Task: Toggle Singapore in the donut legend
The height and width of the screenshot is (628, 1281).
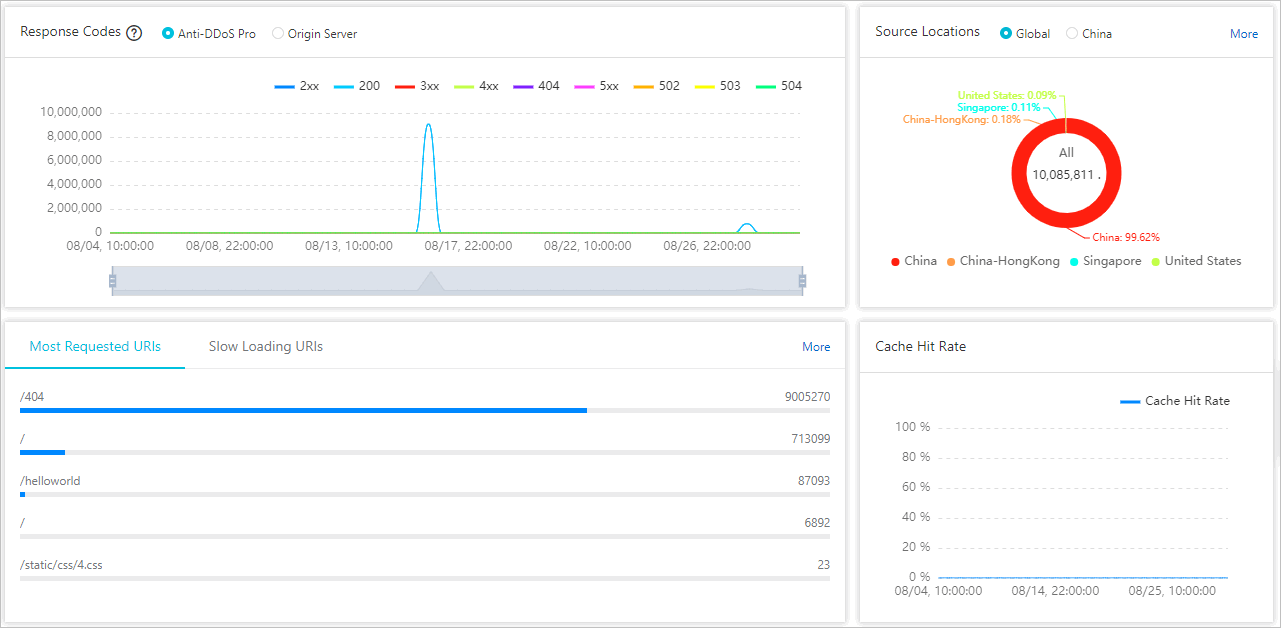Action: tap(1105, 261)
